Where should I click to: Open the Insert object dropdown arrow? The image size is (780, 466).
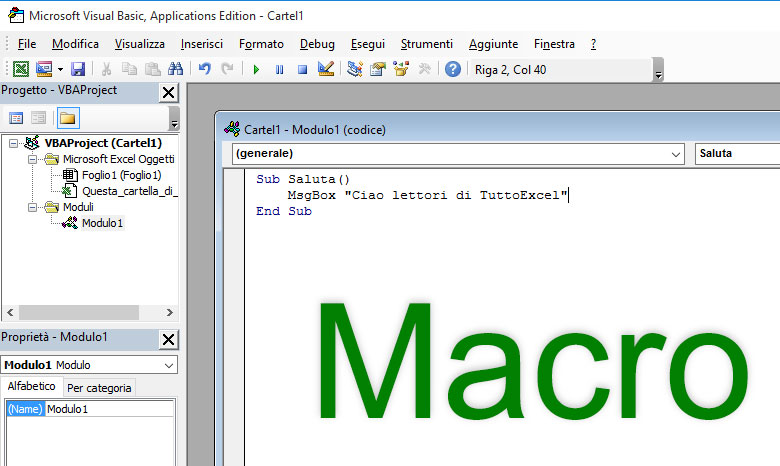60,69
